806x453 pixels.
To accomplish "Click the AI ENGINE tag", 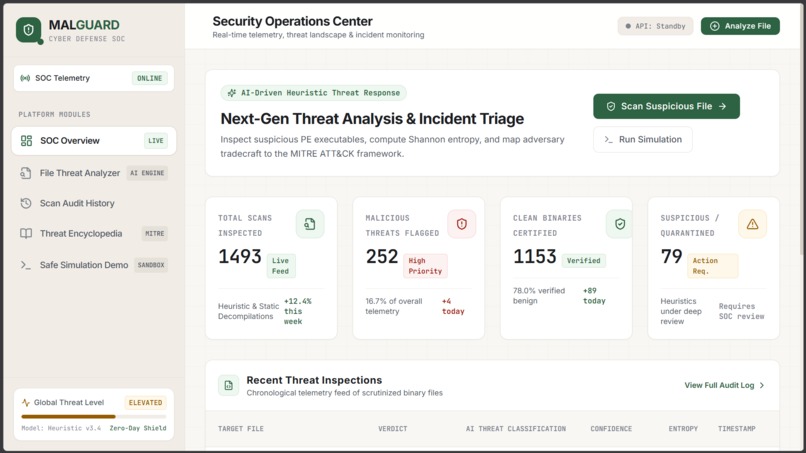I will click(147, 173).
